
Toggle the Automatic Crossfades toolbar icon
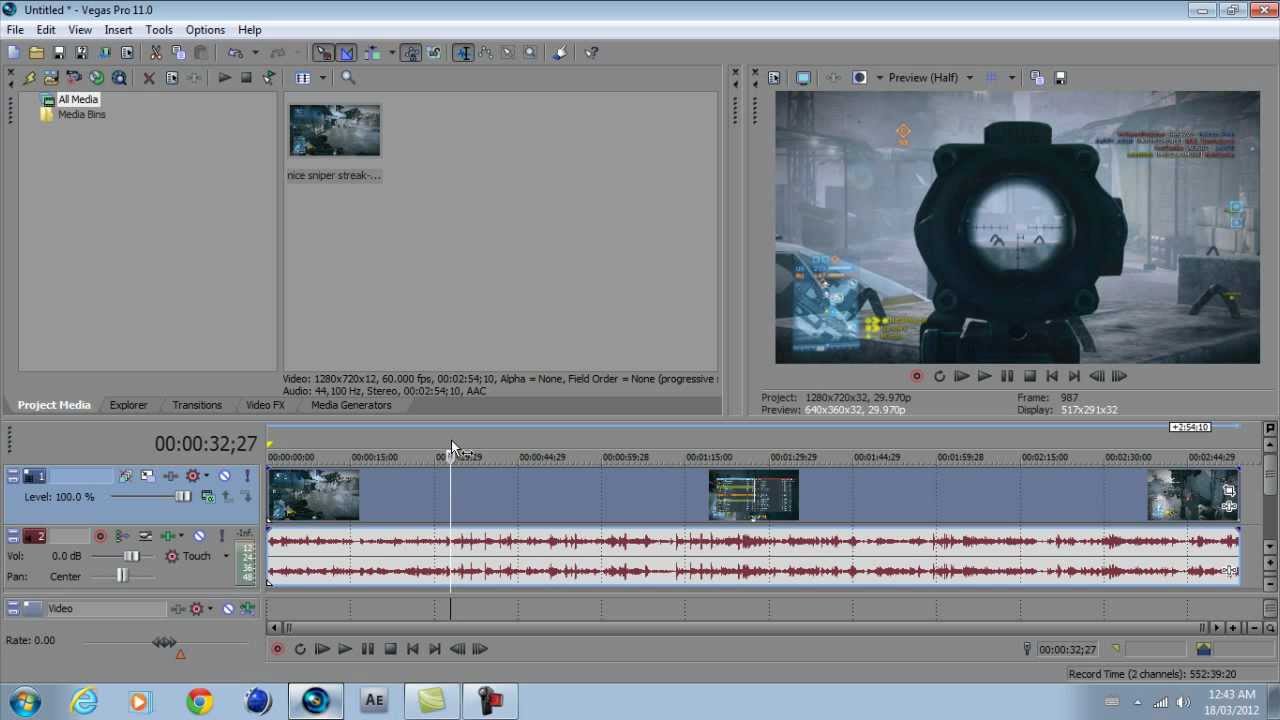[x=346, y=53]
